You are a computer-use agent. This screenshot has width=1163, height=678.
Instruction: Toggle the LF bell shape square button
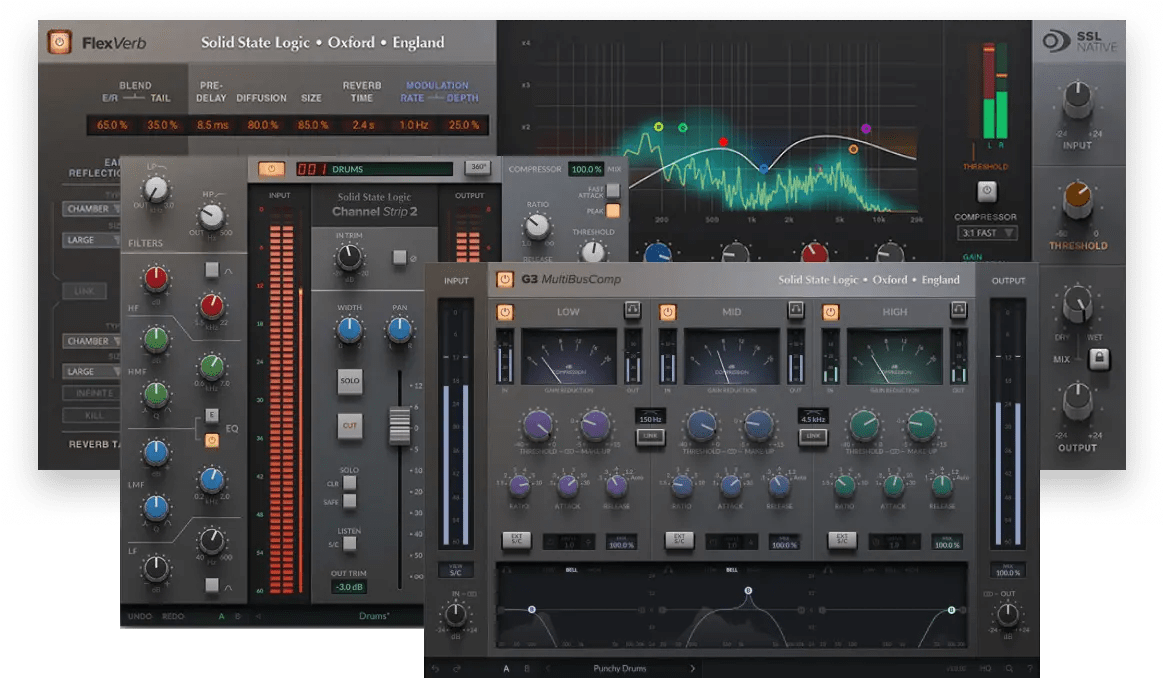(211, 585)
